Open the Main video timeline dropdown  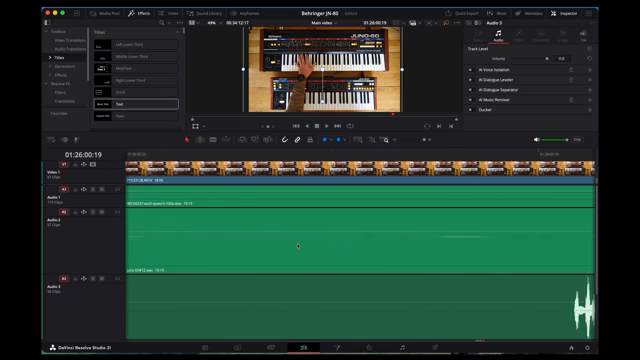[x=324, y=23]
